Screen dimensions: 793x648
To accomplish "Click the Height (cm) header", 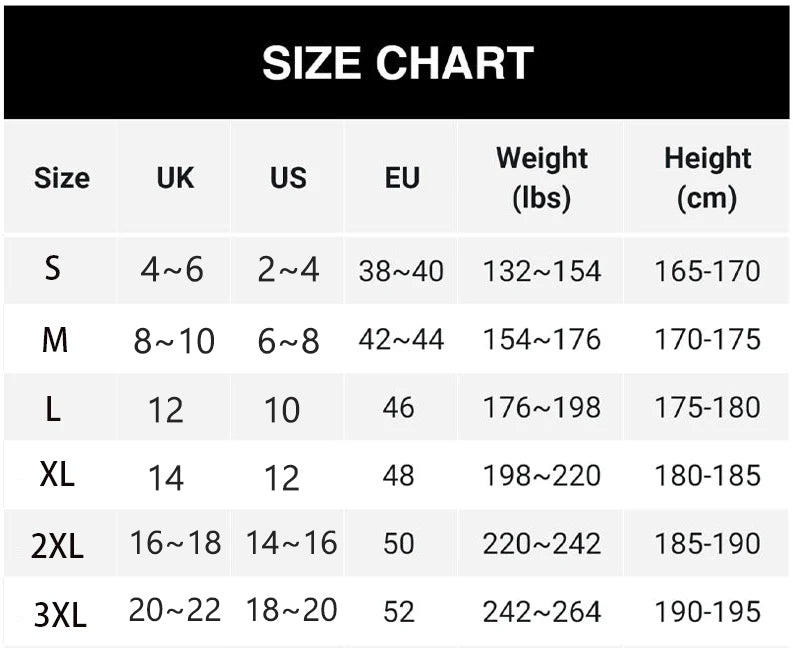I will [x=707, y=178].
